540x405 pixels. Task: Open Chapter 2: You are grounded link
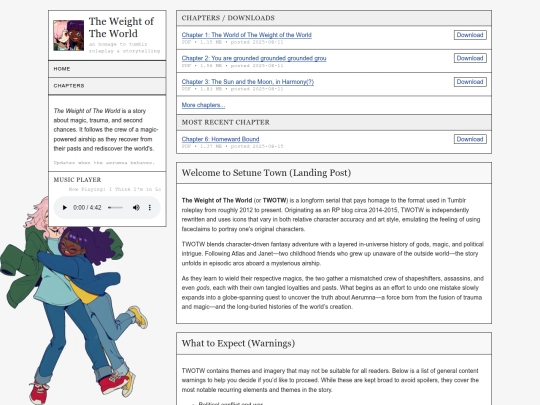click(254, 58)
